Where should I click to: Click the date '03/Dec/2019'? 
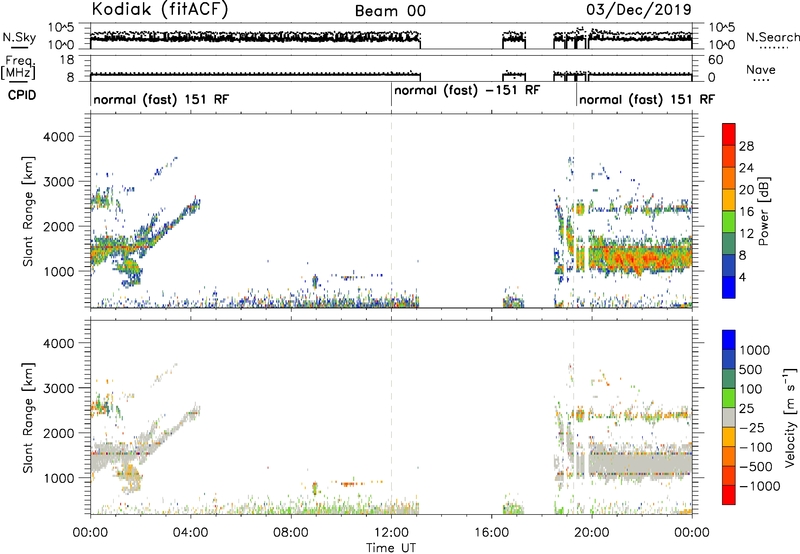pyautogui.click(x=639, y=9)
